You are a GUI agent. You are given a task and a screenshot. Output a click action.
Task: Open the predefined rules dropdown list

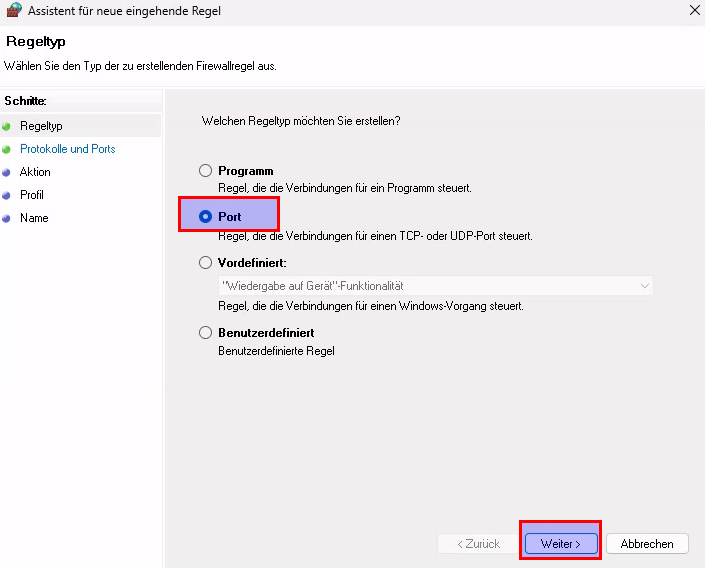pos(435,286)
